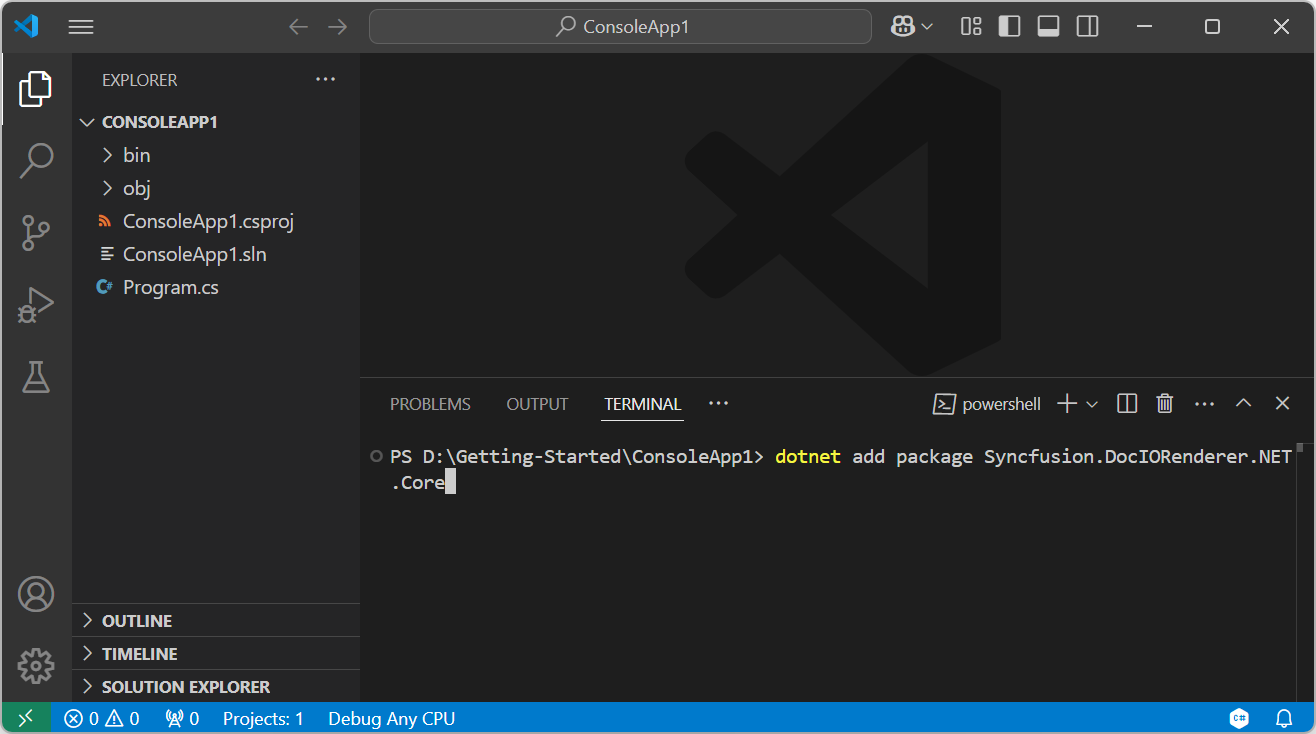Go forward with the right arrow
This screenshot has width=1316, height=734.
(x=338, y=27)
